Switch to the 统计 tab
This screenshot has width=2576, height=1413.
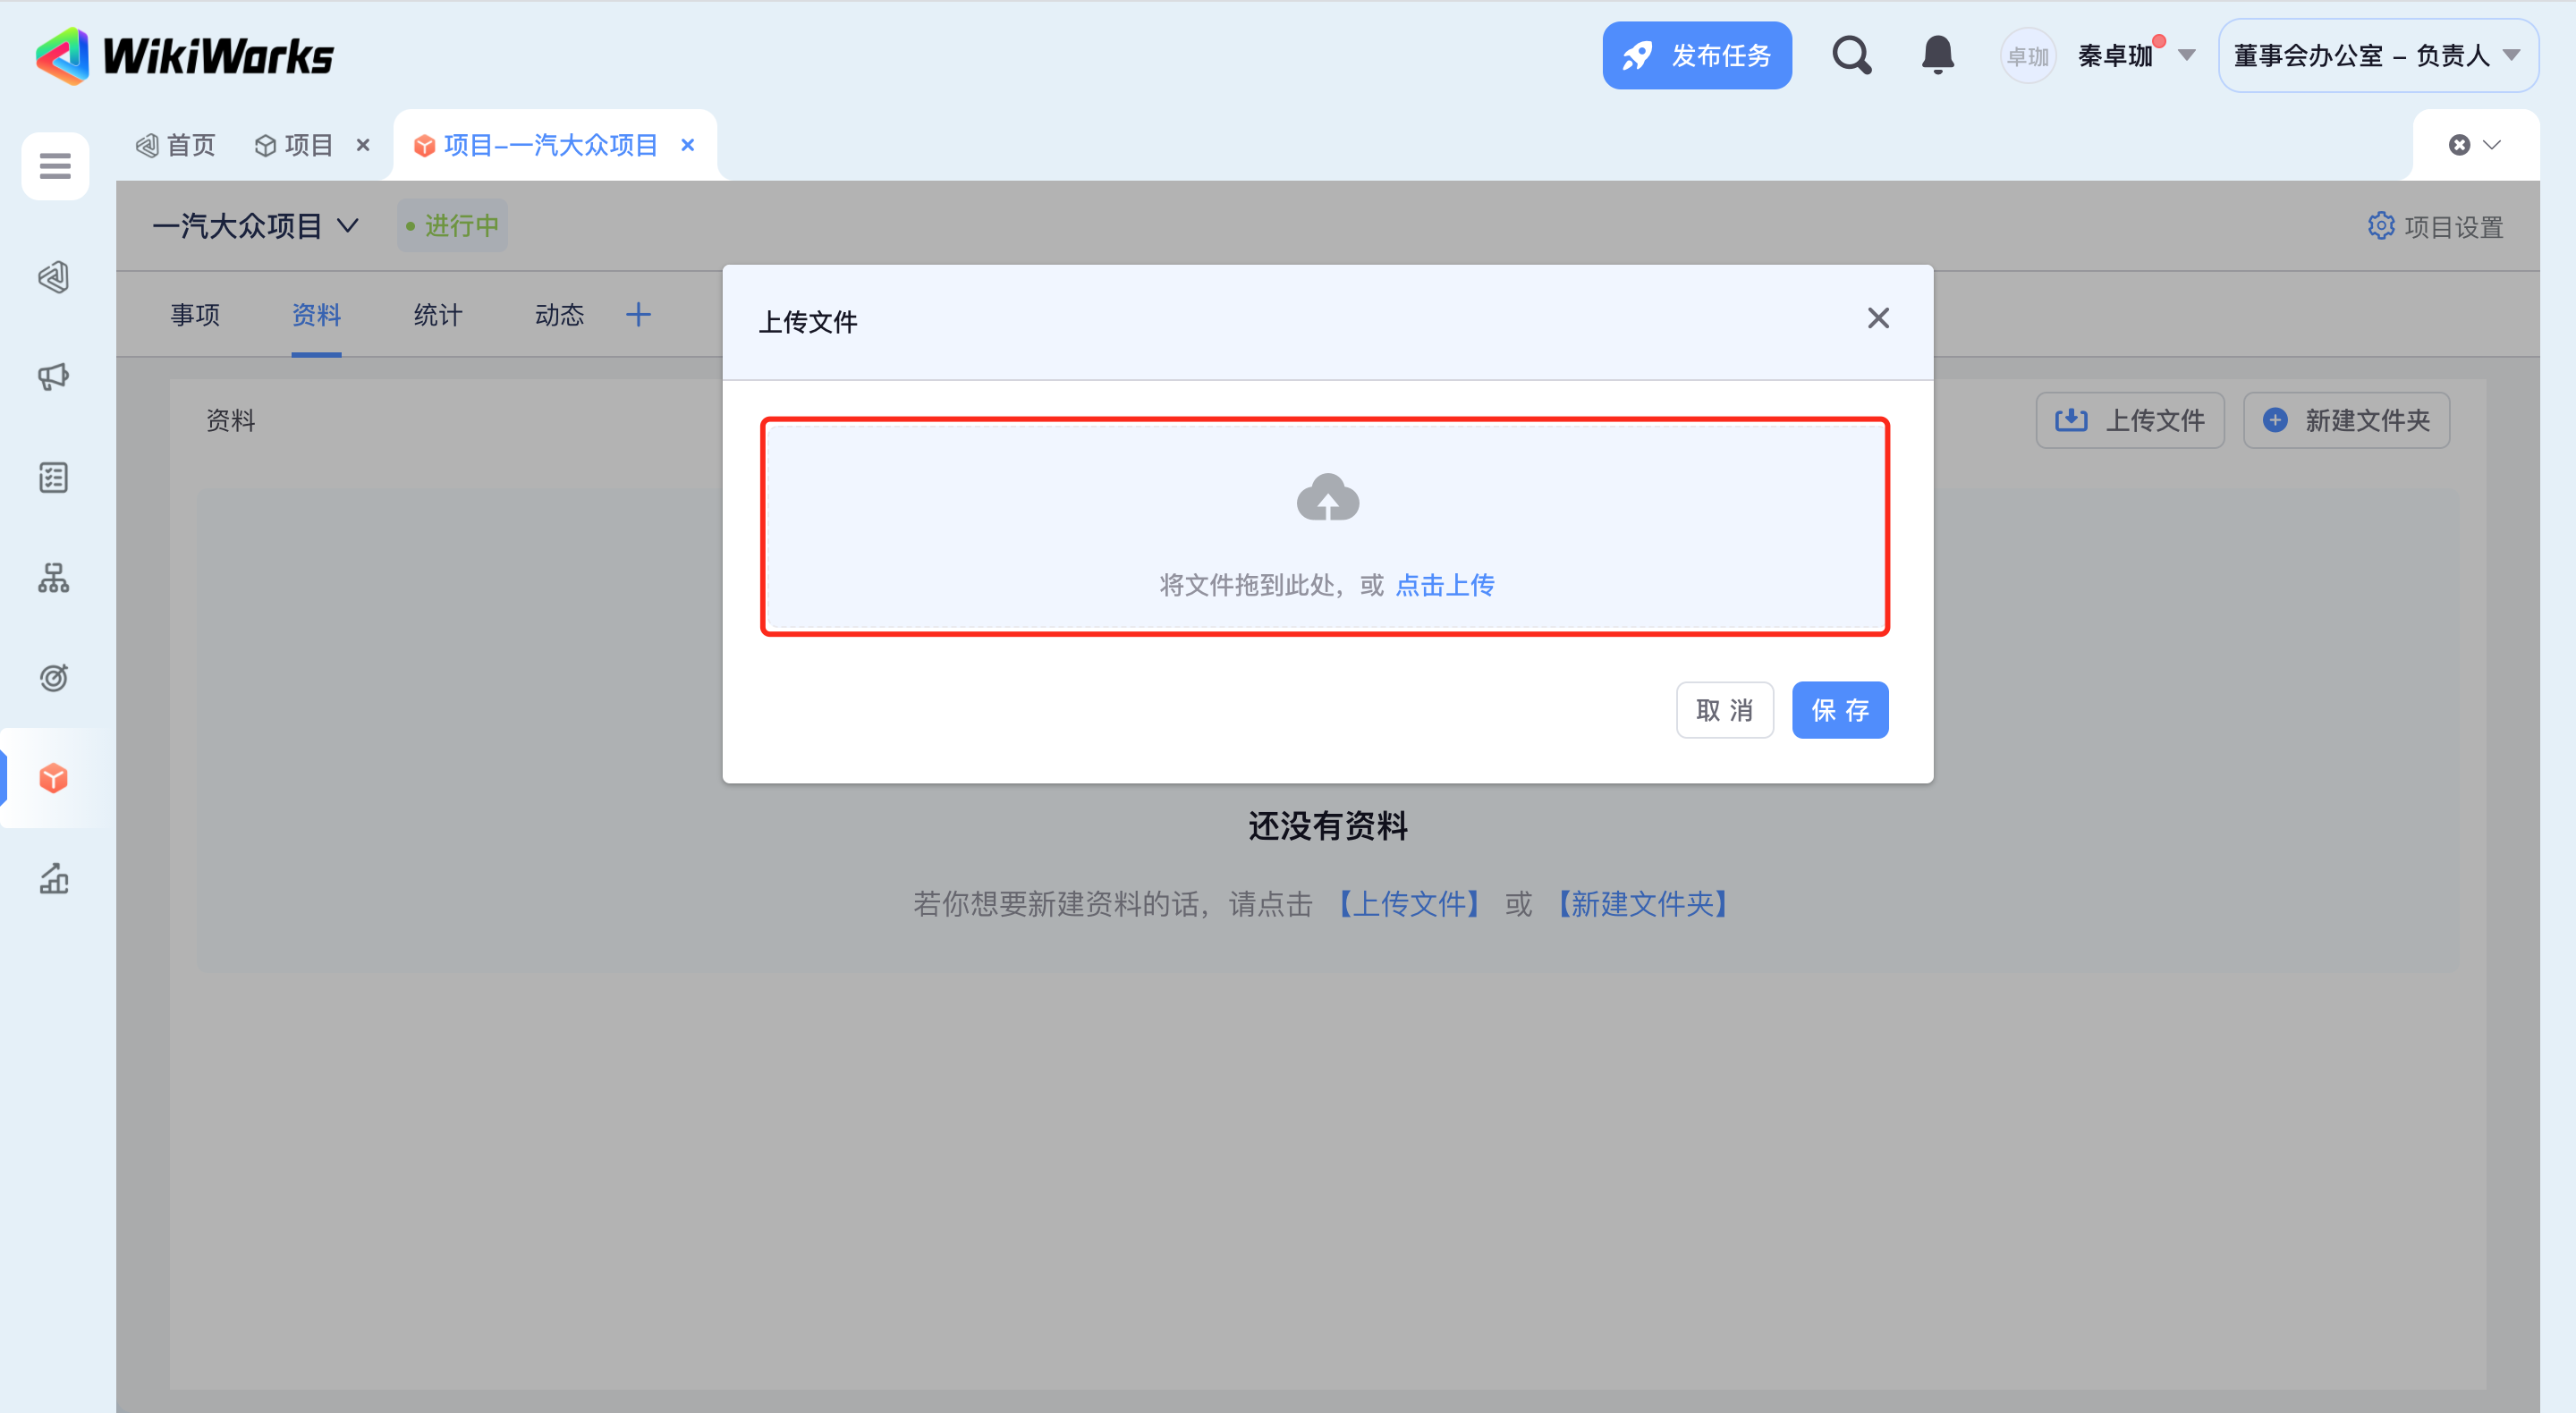(437, 315)
